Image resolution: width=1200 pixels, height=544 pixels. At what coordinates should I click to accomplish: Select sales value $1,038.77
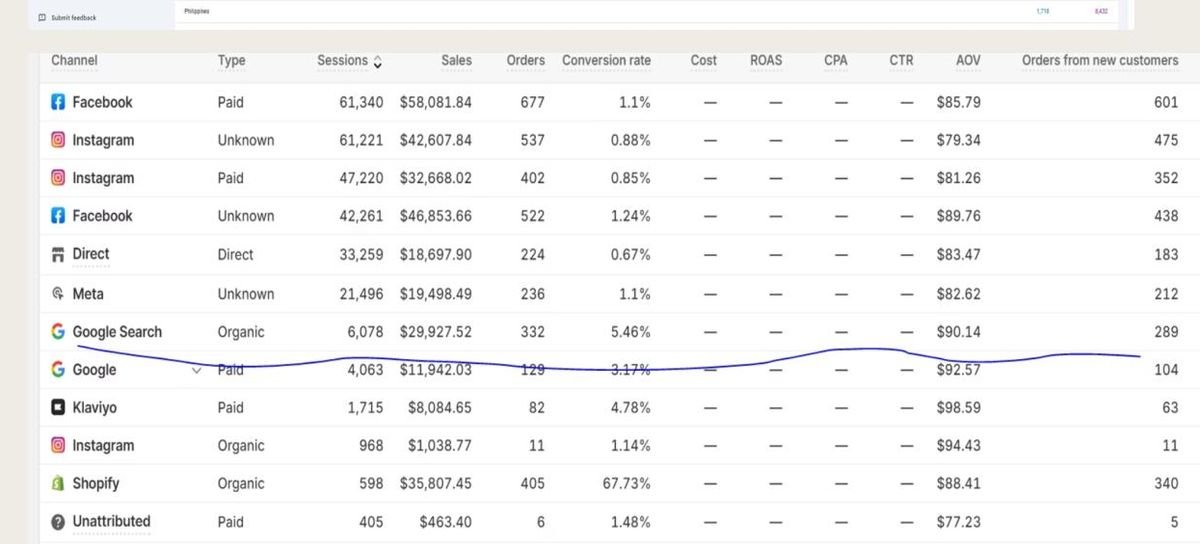pyautogui.click(x=440, y=446)
